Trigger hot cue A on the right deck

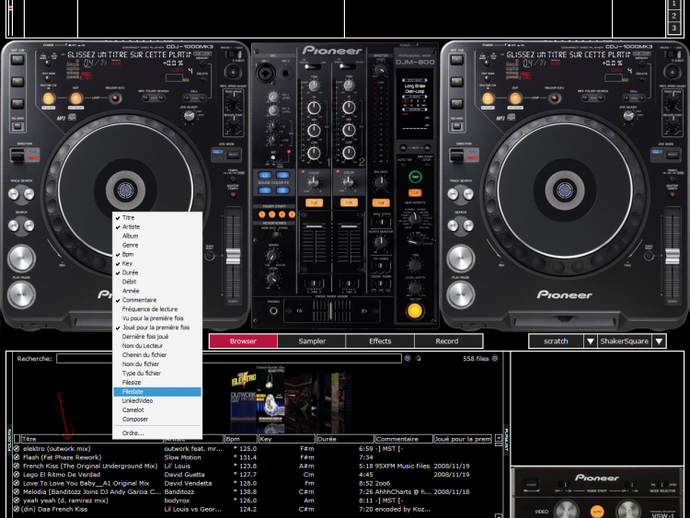click(x=457, y=60)
